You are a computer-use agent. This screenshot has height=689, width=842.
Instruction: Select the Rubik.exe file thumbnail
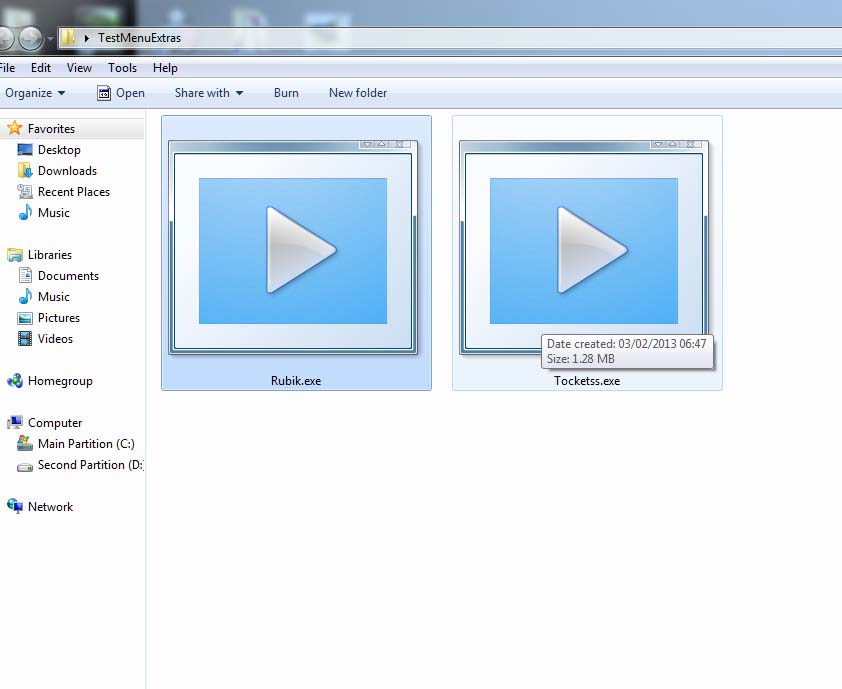[x=294, y=250]
